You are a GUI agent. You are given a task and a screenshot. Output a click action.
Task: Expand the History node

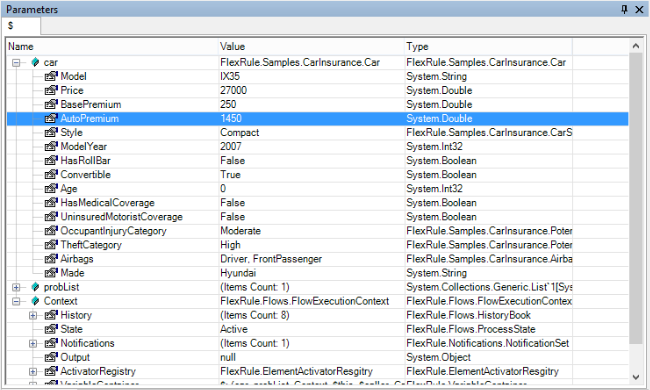click(x=33, y=316)
